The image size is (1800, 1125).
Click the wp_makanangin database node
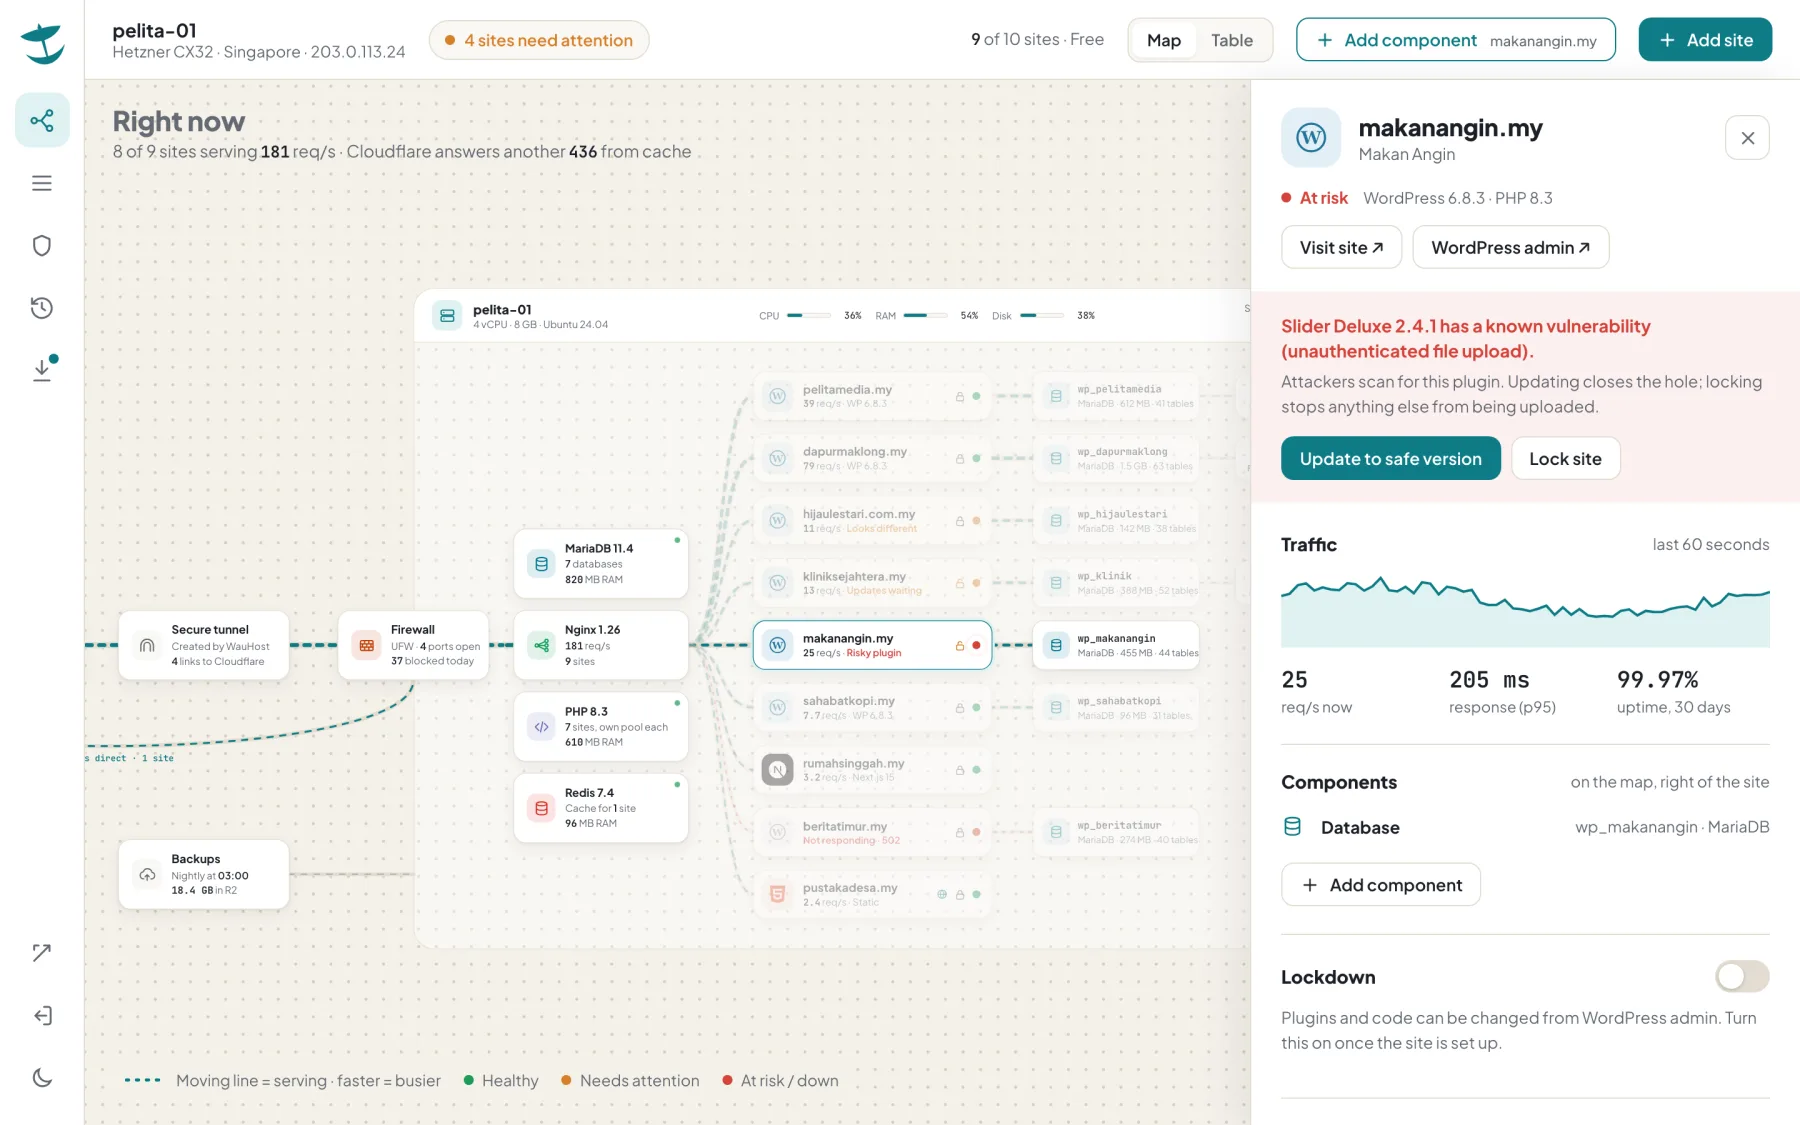point(1116,645)
